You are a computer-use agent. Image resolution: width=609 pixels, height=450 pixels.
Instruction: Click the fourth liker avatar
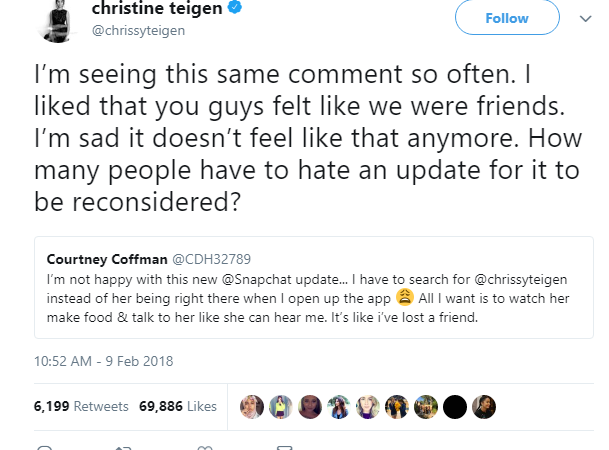click(339, 406)
